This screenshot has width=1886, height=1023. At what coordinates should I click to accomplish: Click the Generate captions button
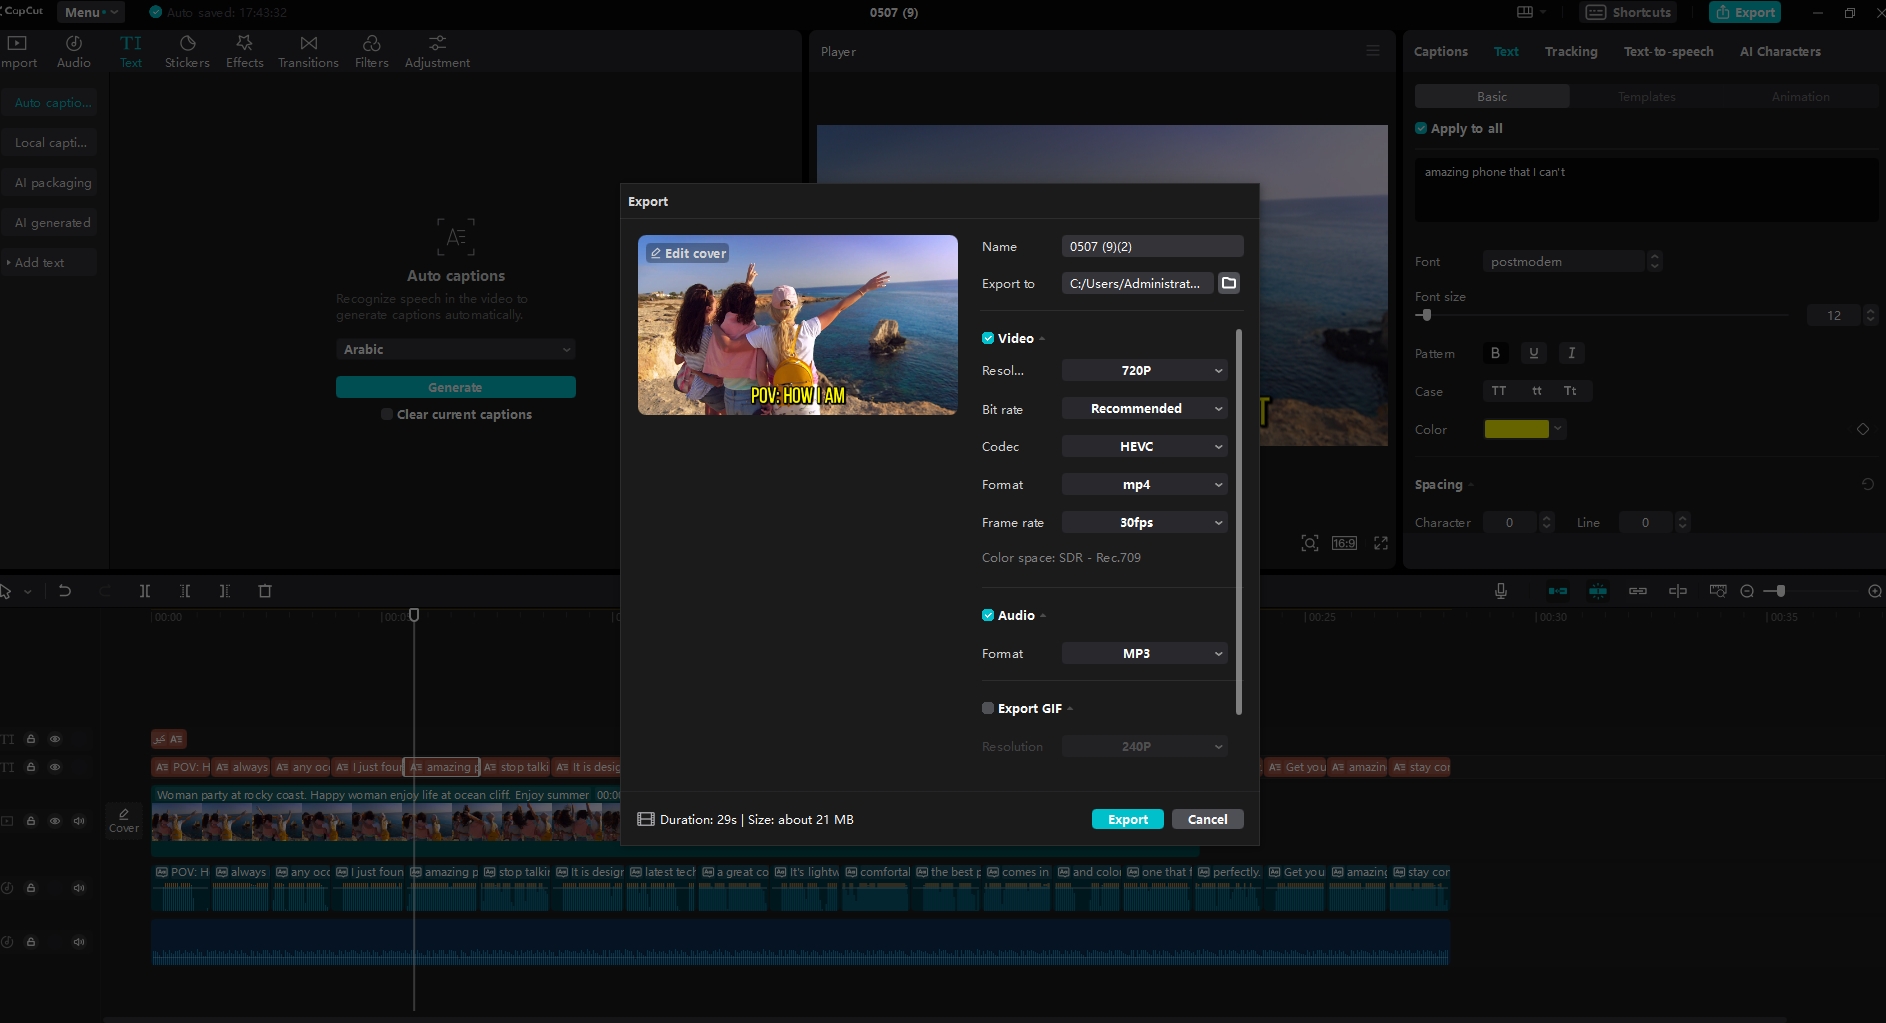click(x=455, y=387)
